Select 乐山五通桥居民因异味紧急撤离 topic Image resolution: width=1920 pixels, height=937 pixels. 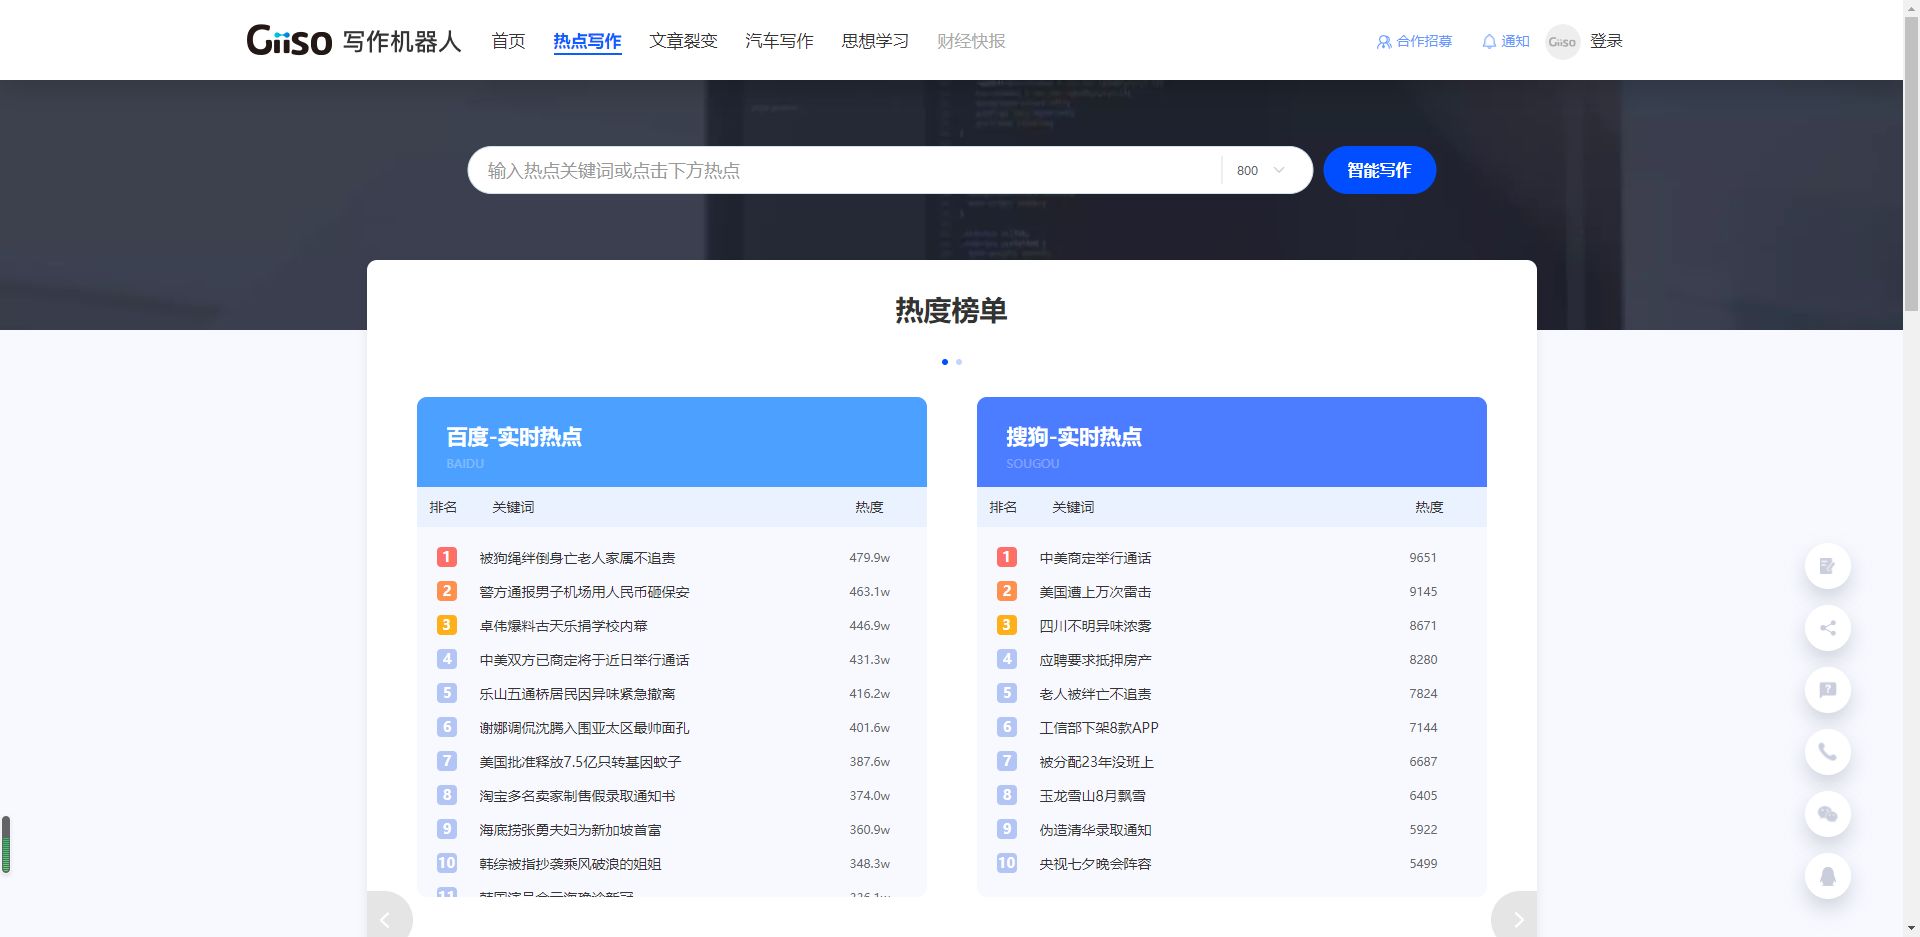coord(577,694)
